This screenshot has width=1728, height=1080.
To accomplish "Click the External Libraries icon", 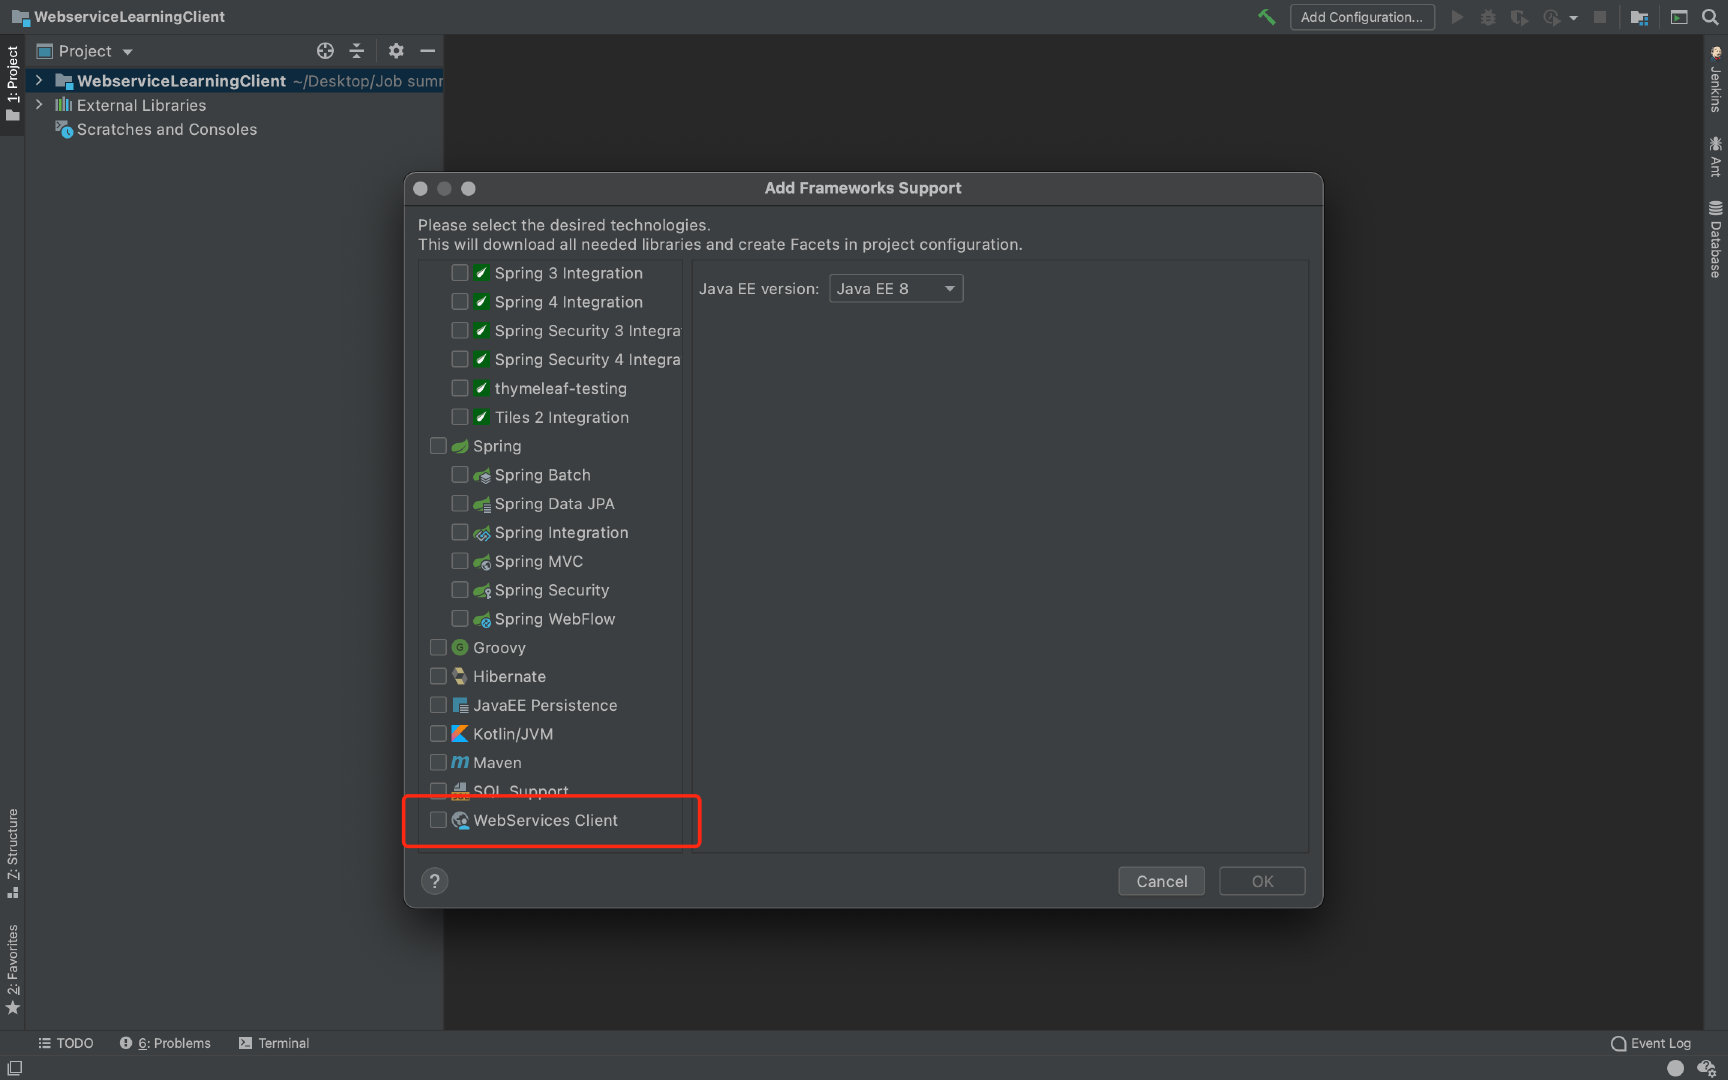I will tap(64, 105).
